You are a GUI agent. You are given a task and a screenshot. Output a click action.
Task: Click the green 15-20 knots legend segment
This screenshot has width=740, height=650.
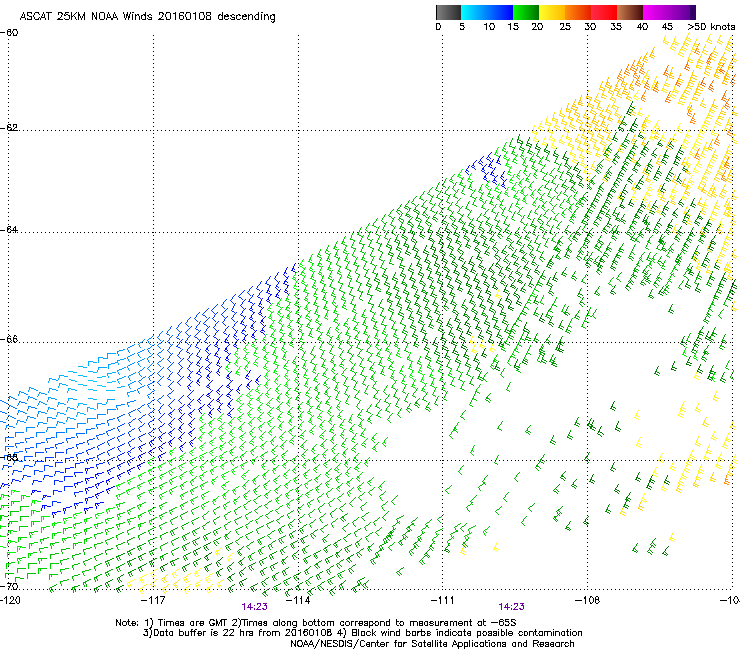(x=526, y=12)
